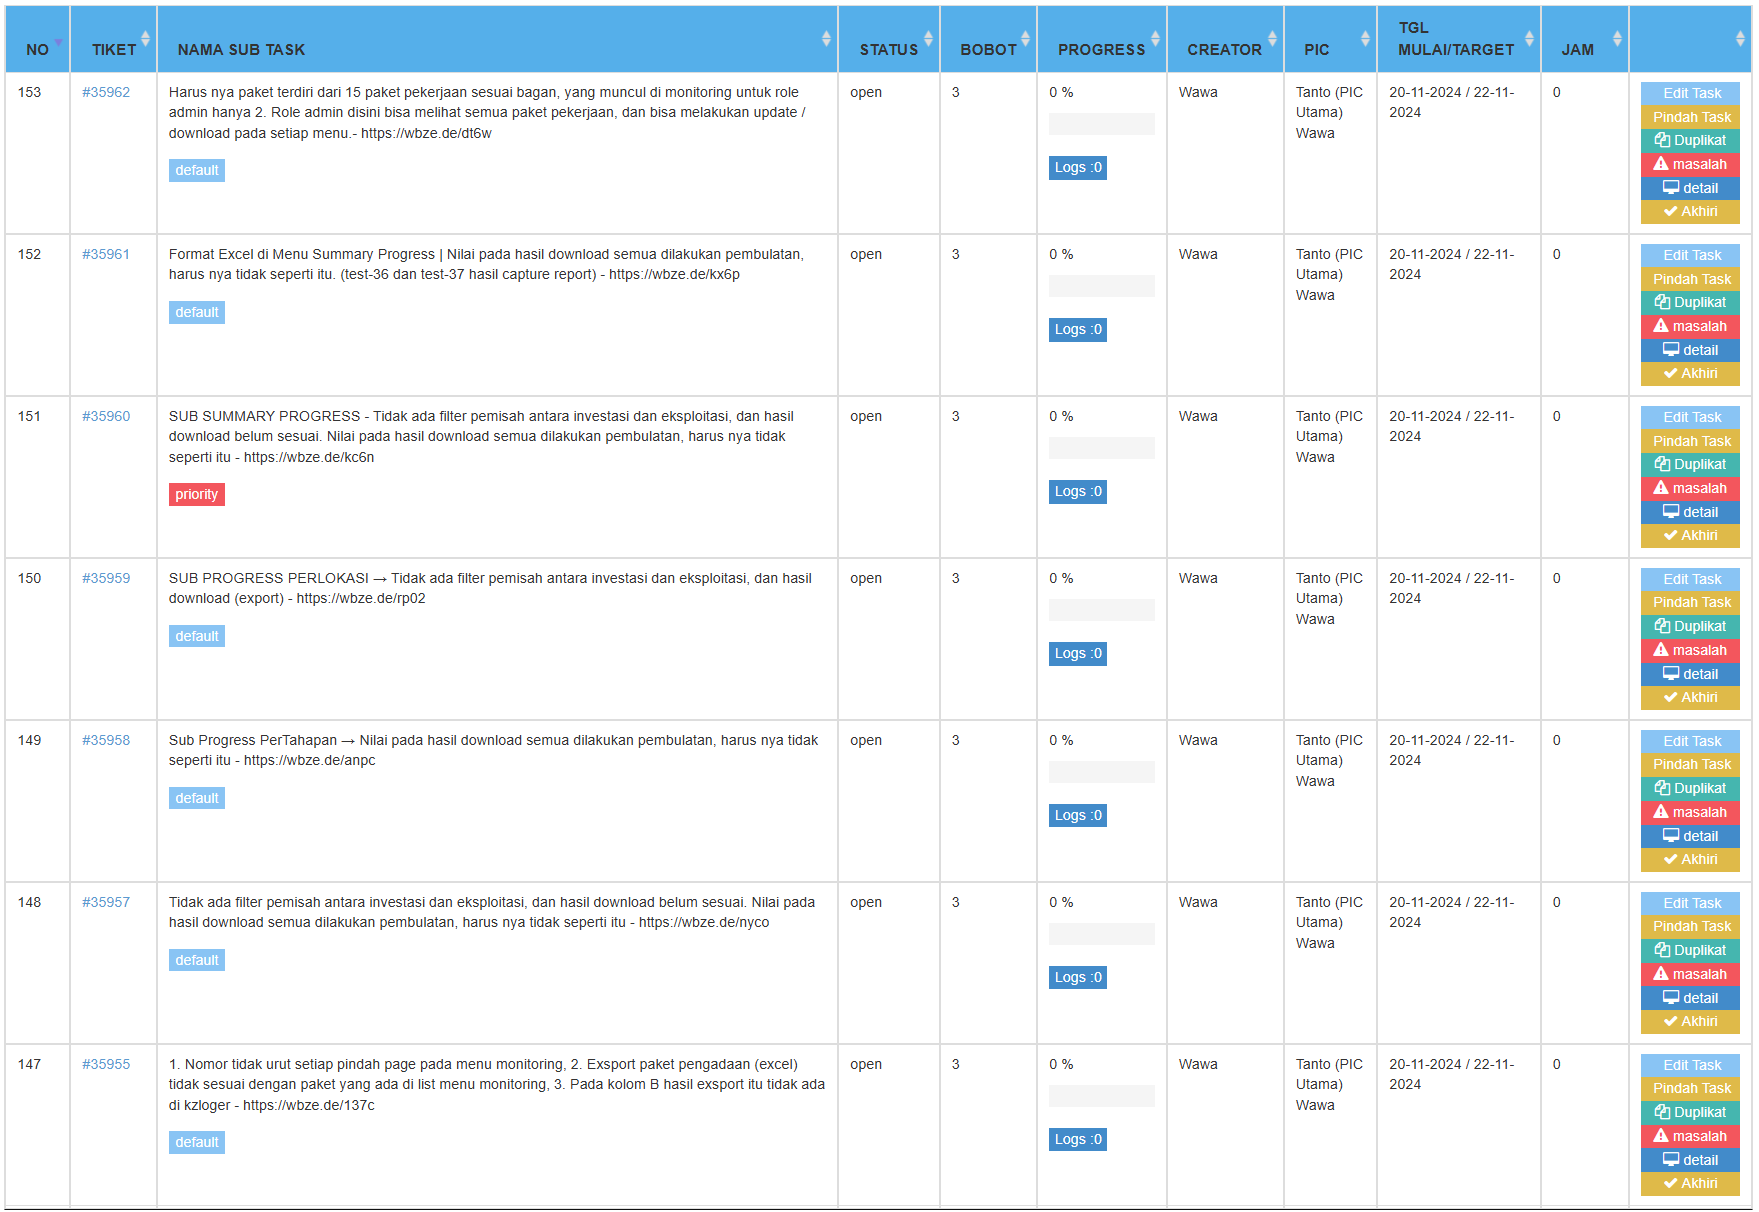The width and height of the screenshot is (1759, 1212).
Task: Click masalah warning button in row 148
Action: click(x=1689, y=975)
